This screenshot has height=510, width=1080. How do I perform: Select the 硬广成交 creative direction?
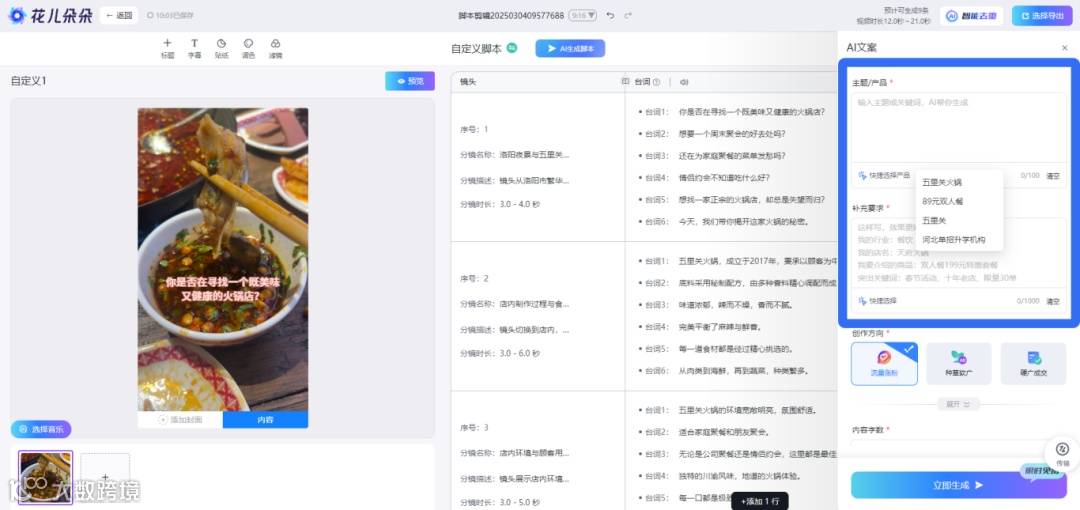pyautogui.click(x=1033, y=364)
